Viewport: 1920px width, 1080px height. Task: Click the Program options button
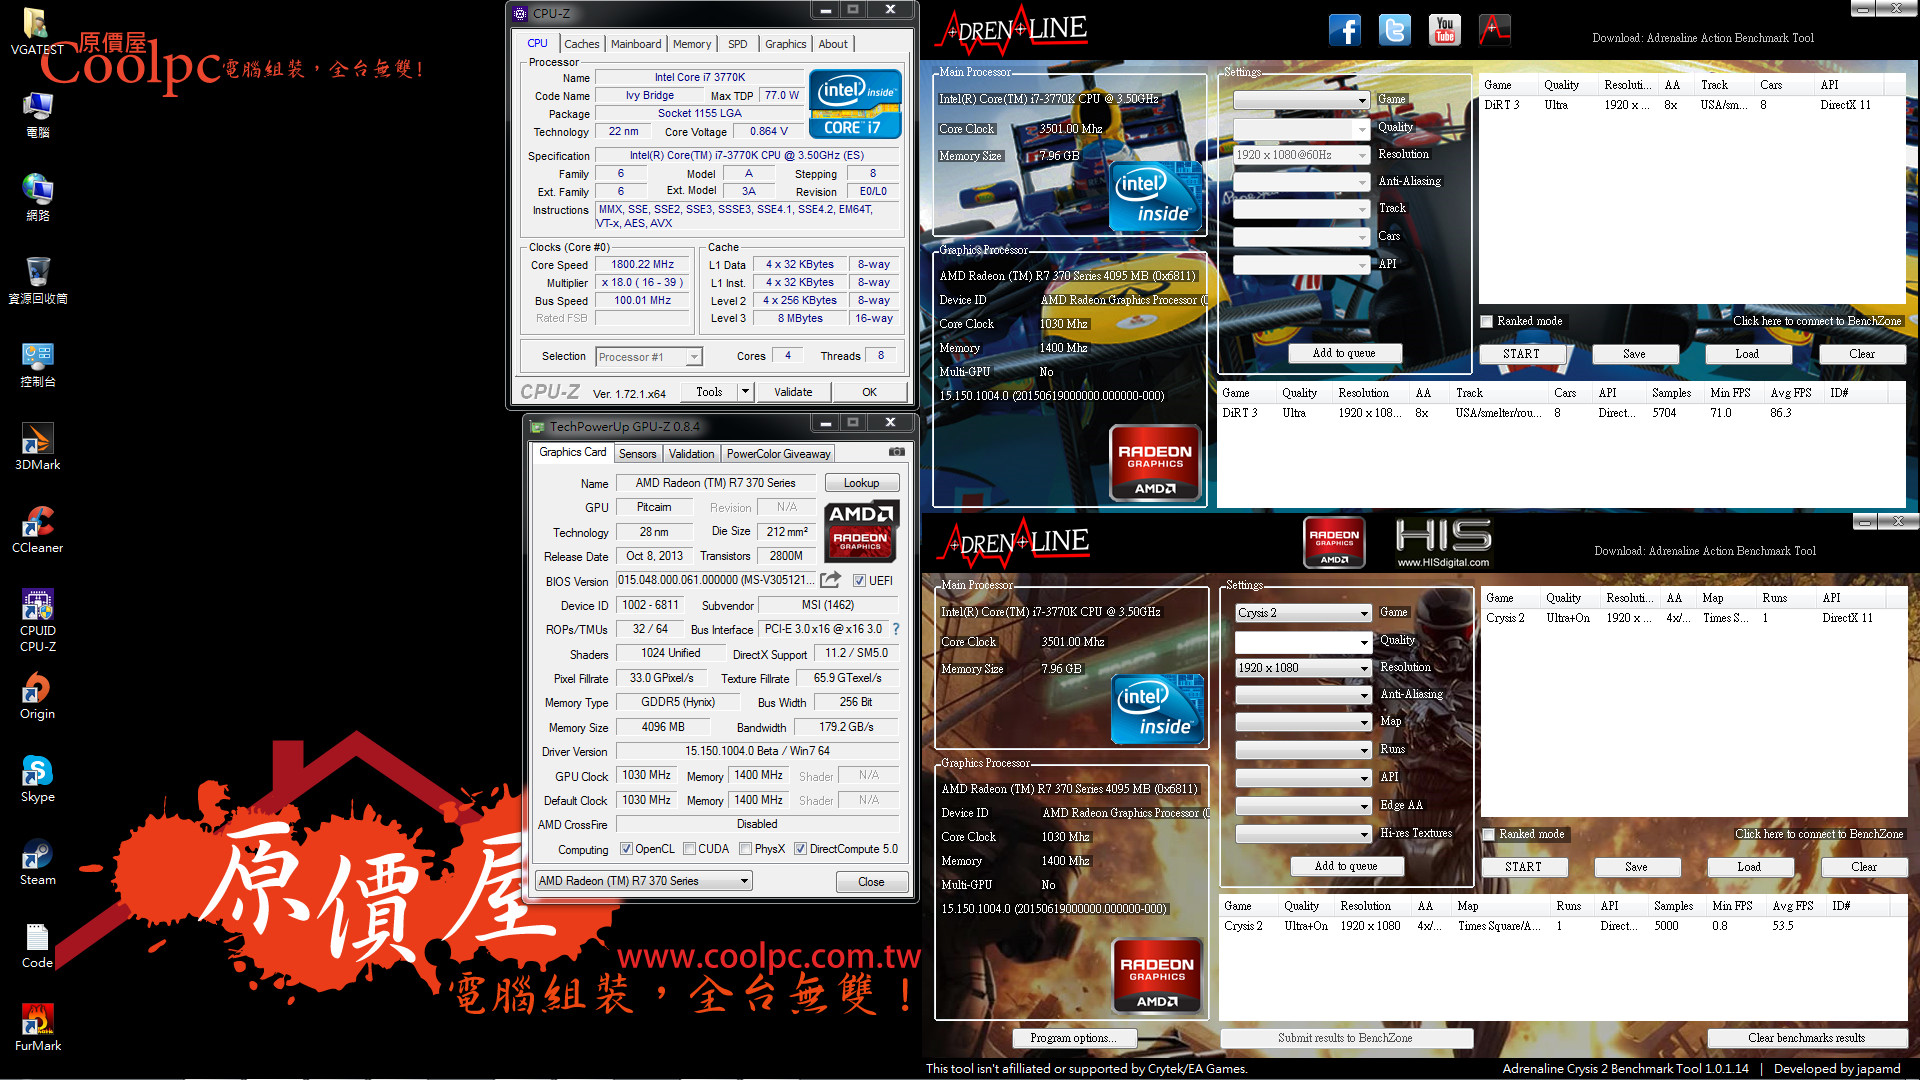[x=1074, y=1038]
